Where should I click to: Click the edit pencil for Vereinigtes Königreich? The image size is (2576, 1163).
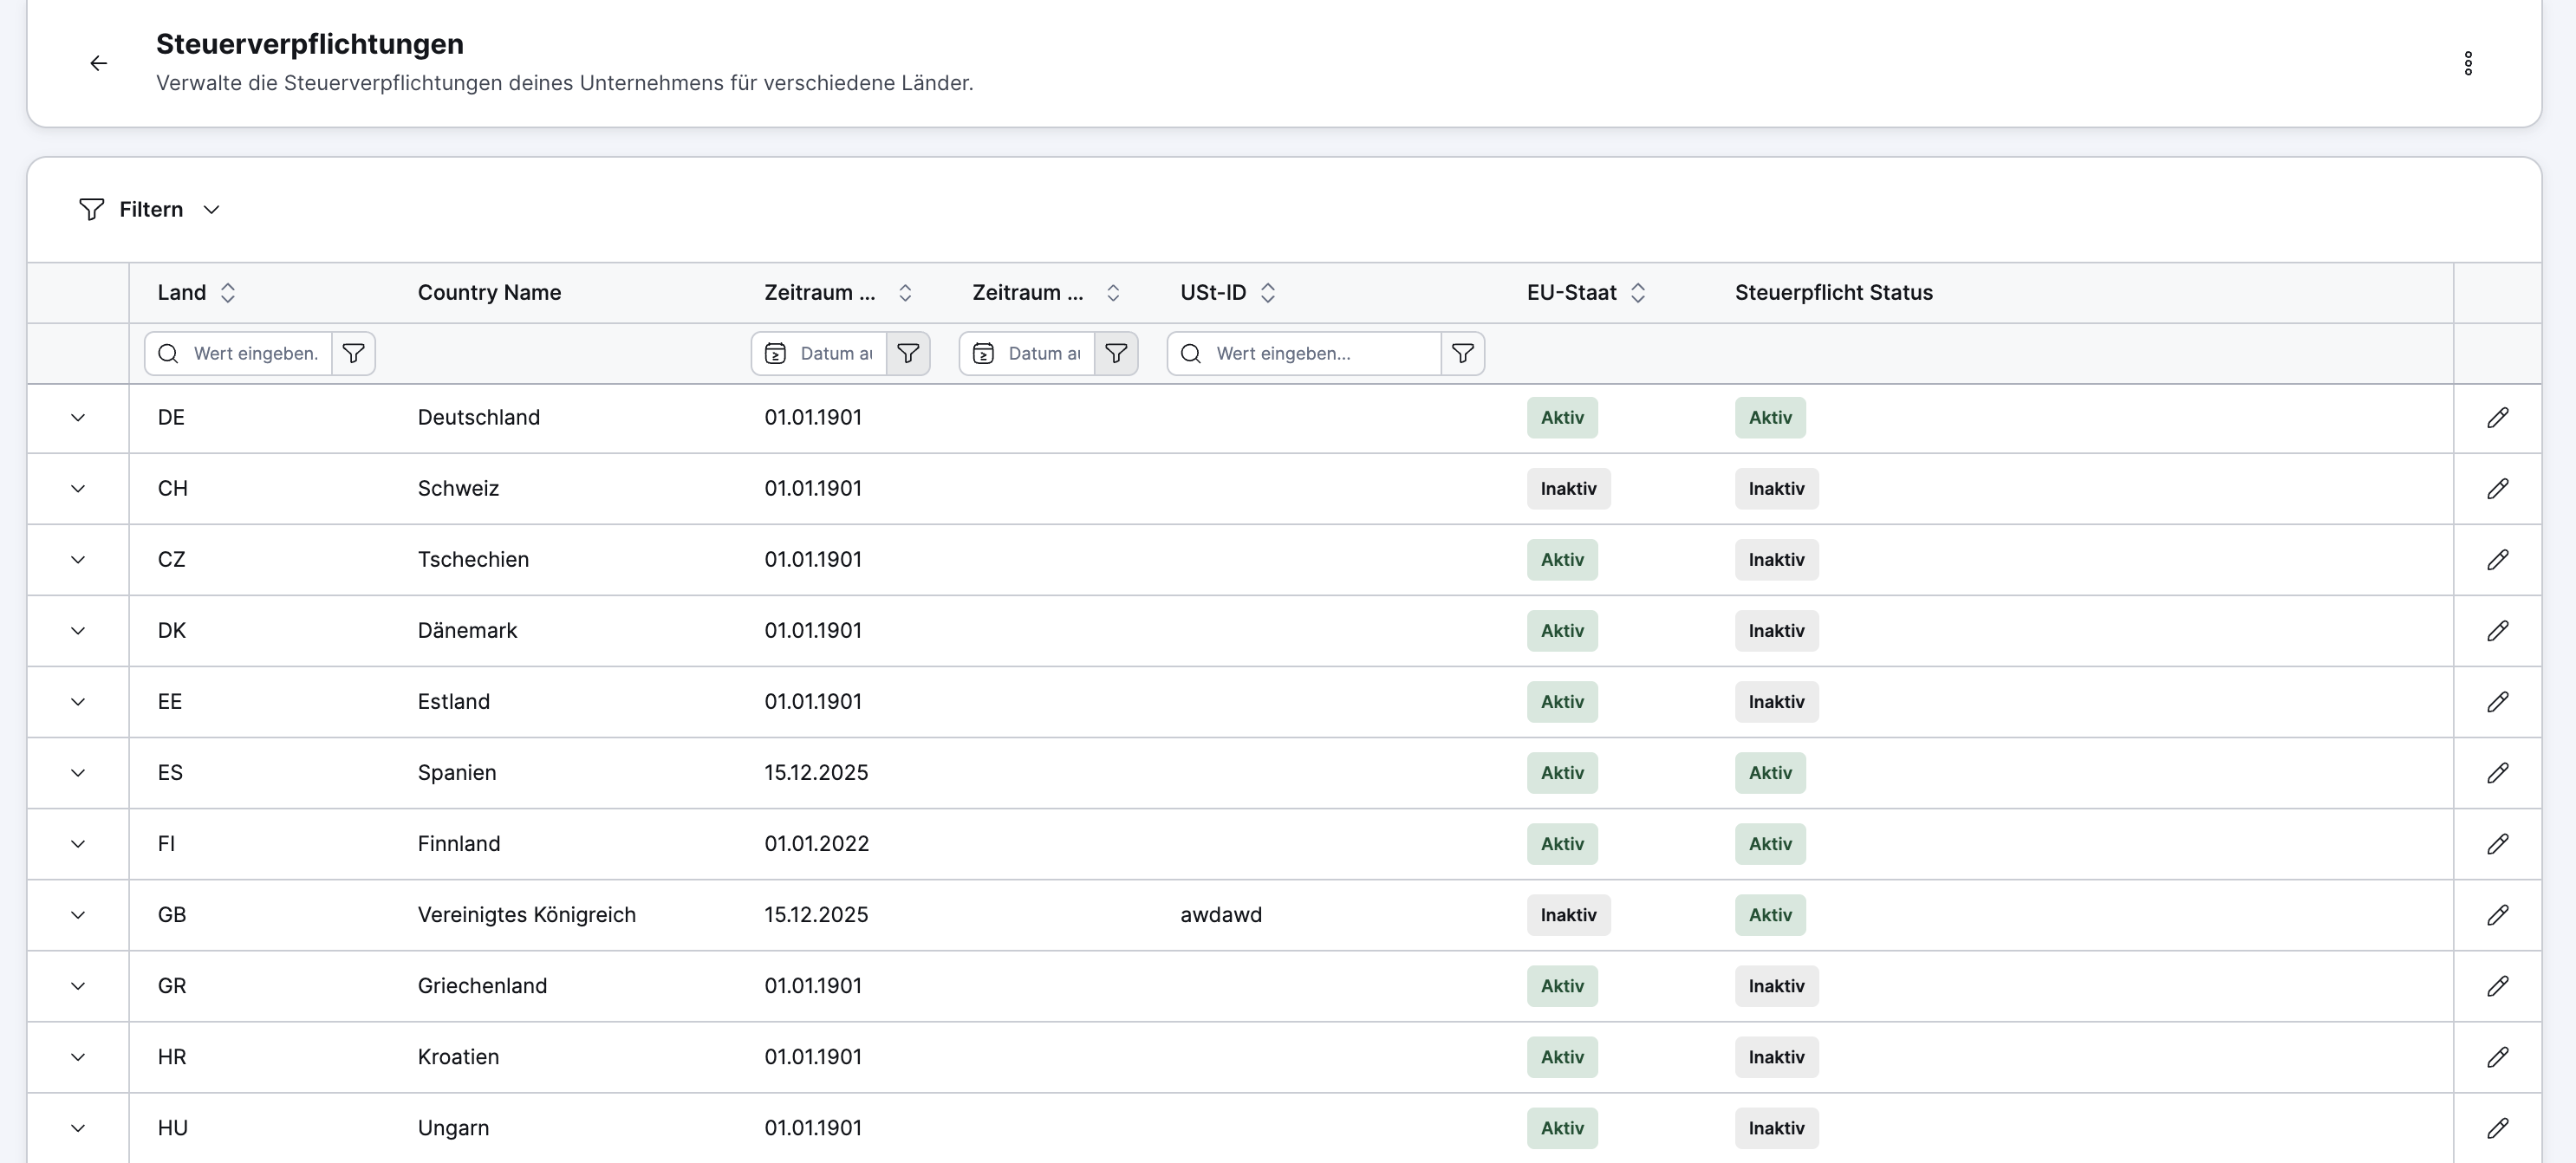(2497, 915)
